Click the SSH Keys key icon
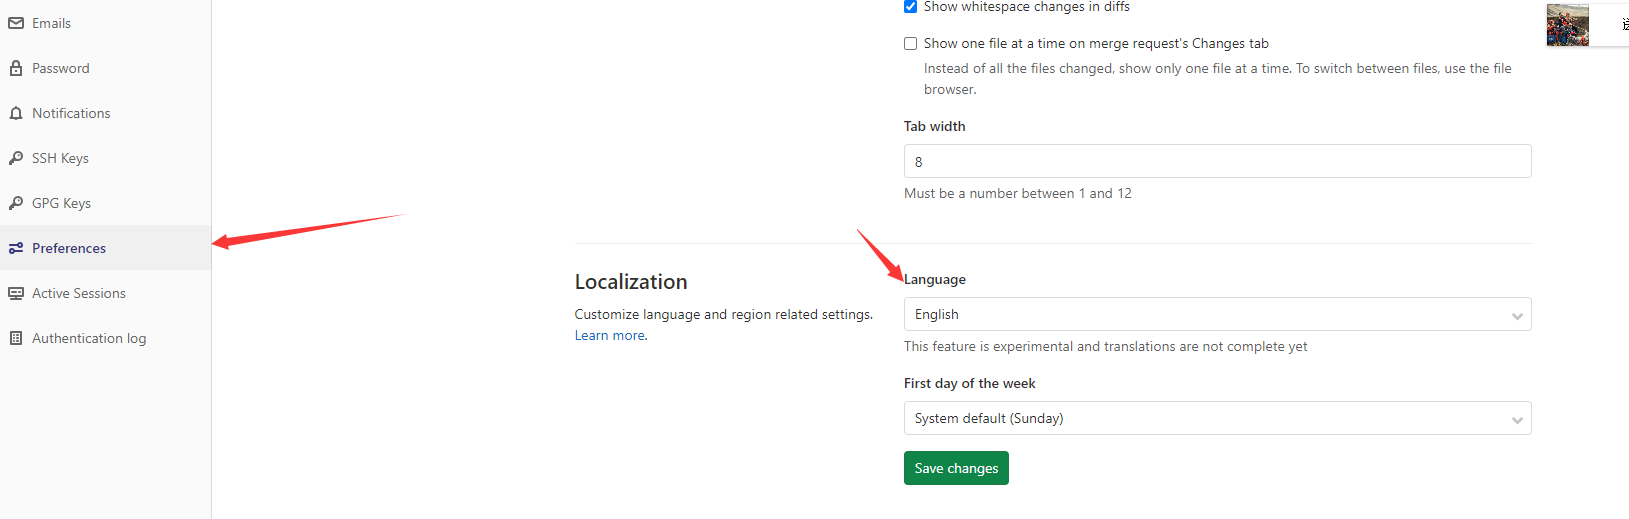The image size is (1629, 519). [x=16, y=158]
